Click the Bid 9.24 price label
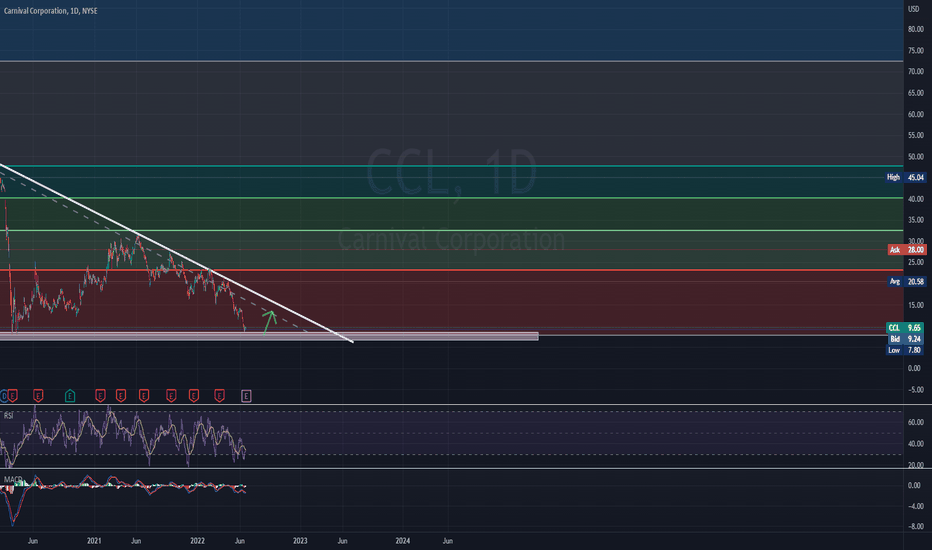The height and width of the screenshot is (550, 932). (904, 339)
